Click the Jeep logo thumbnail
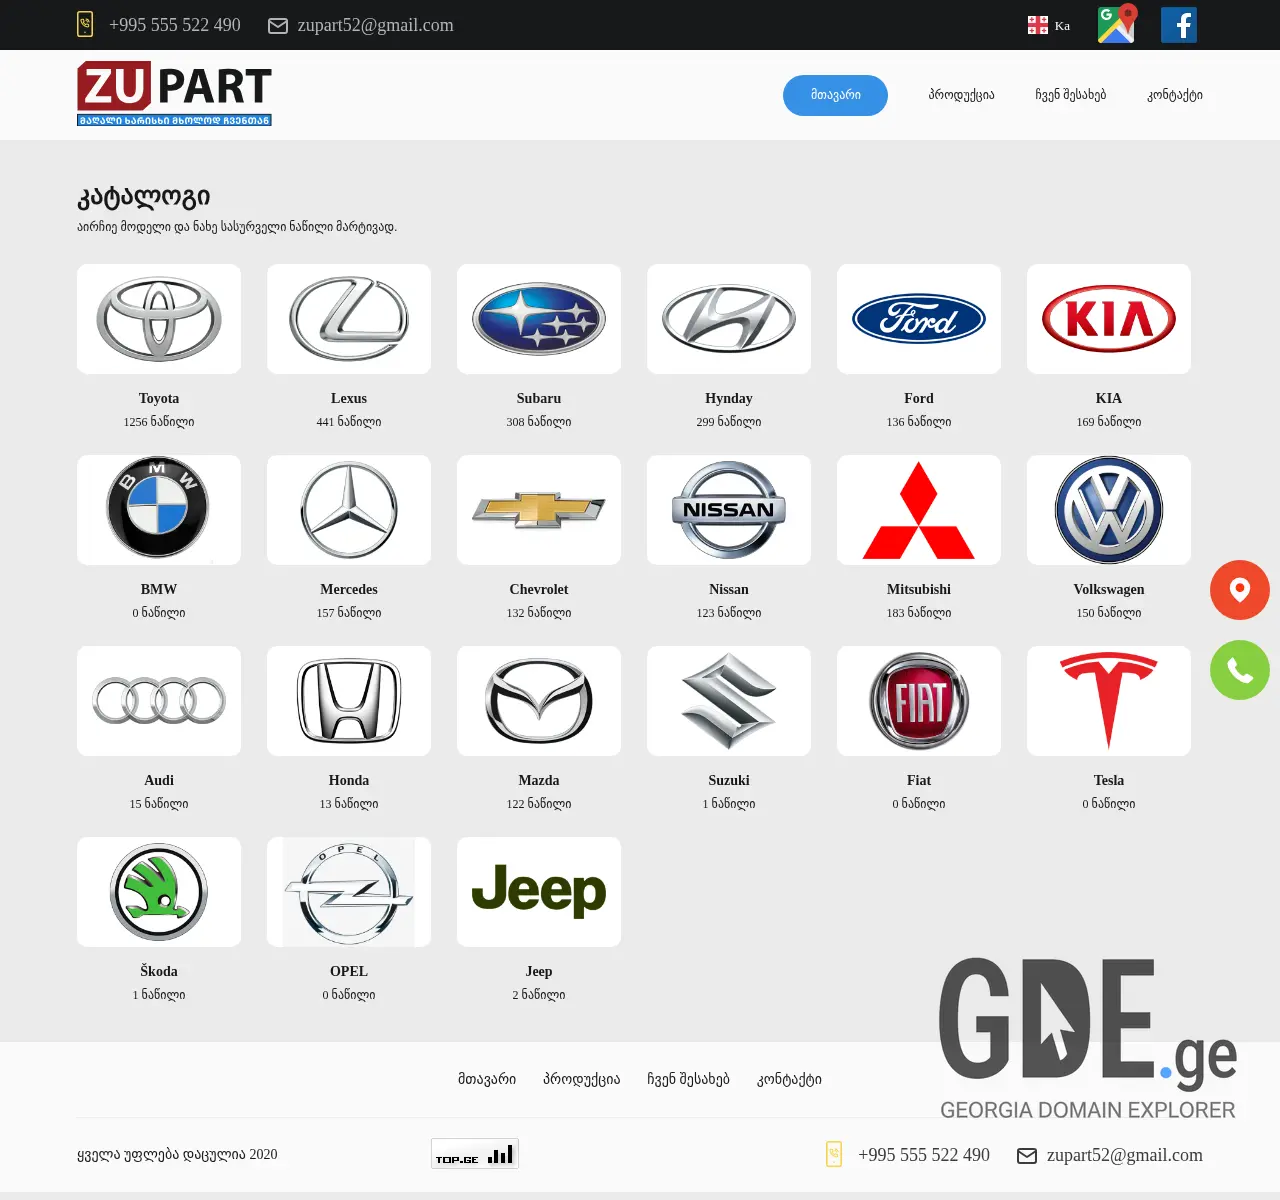This screenshot has height=1200, width=1280. pyautogui.click(x=538, y=891)
